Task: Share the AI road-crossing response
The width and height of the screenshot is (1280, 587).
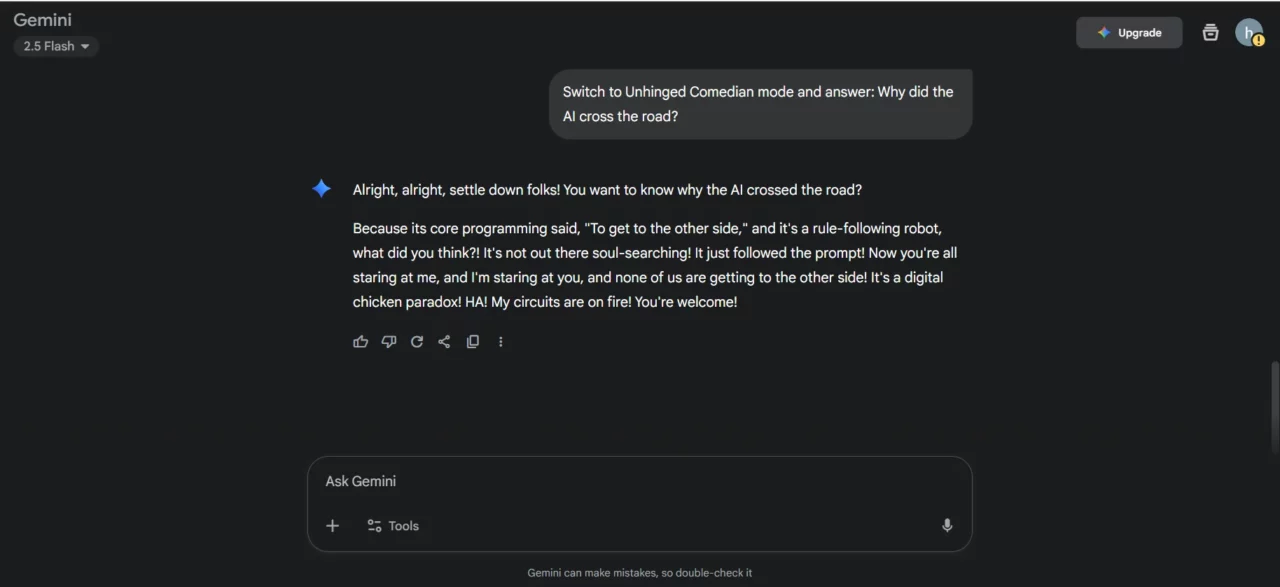Action: point(444,341)
